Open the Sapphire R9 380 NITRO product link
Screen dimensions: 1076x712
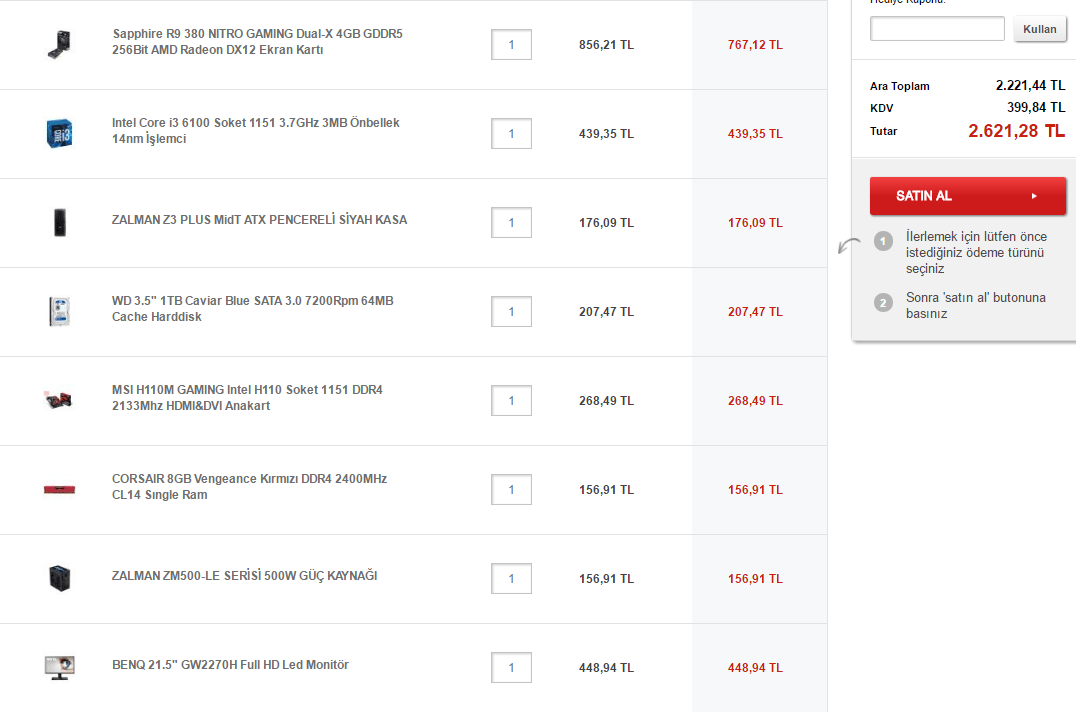click(257, 42)
